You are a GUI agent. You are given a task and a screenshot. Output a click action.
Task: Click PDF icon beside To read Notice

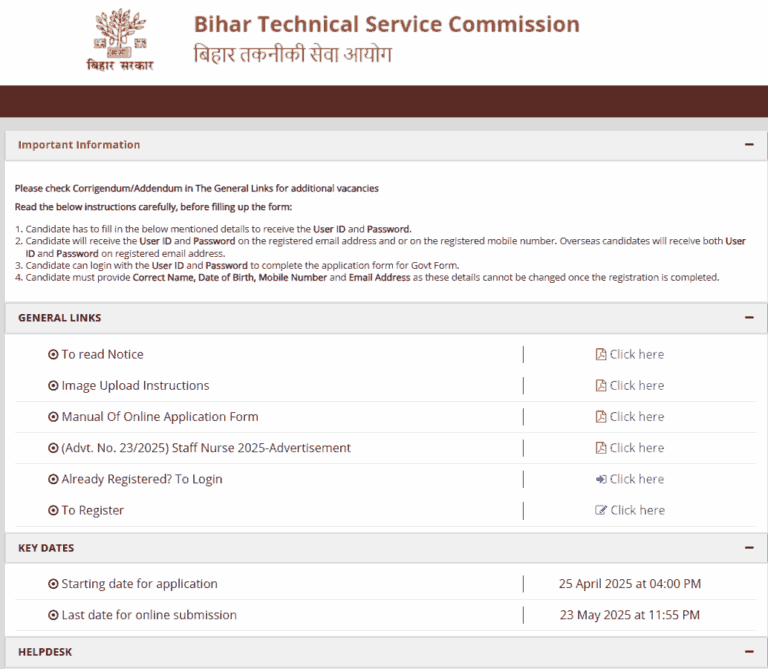point(601,355)
